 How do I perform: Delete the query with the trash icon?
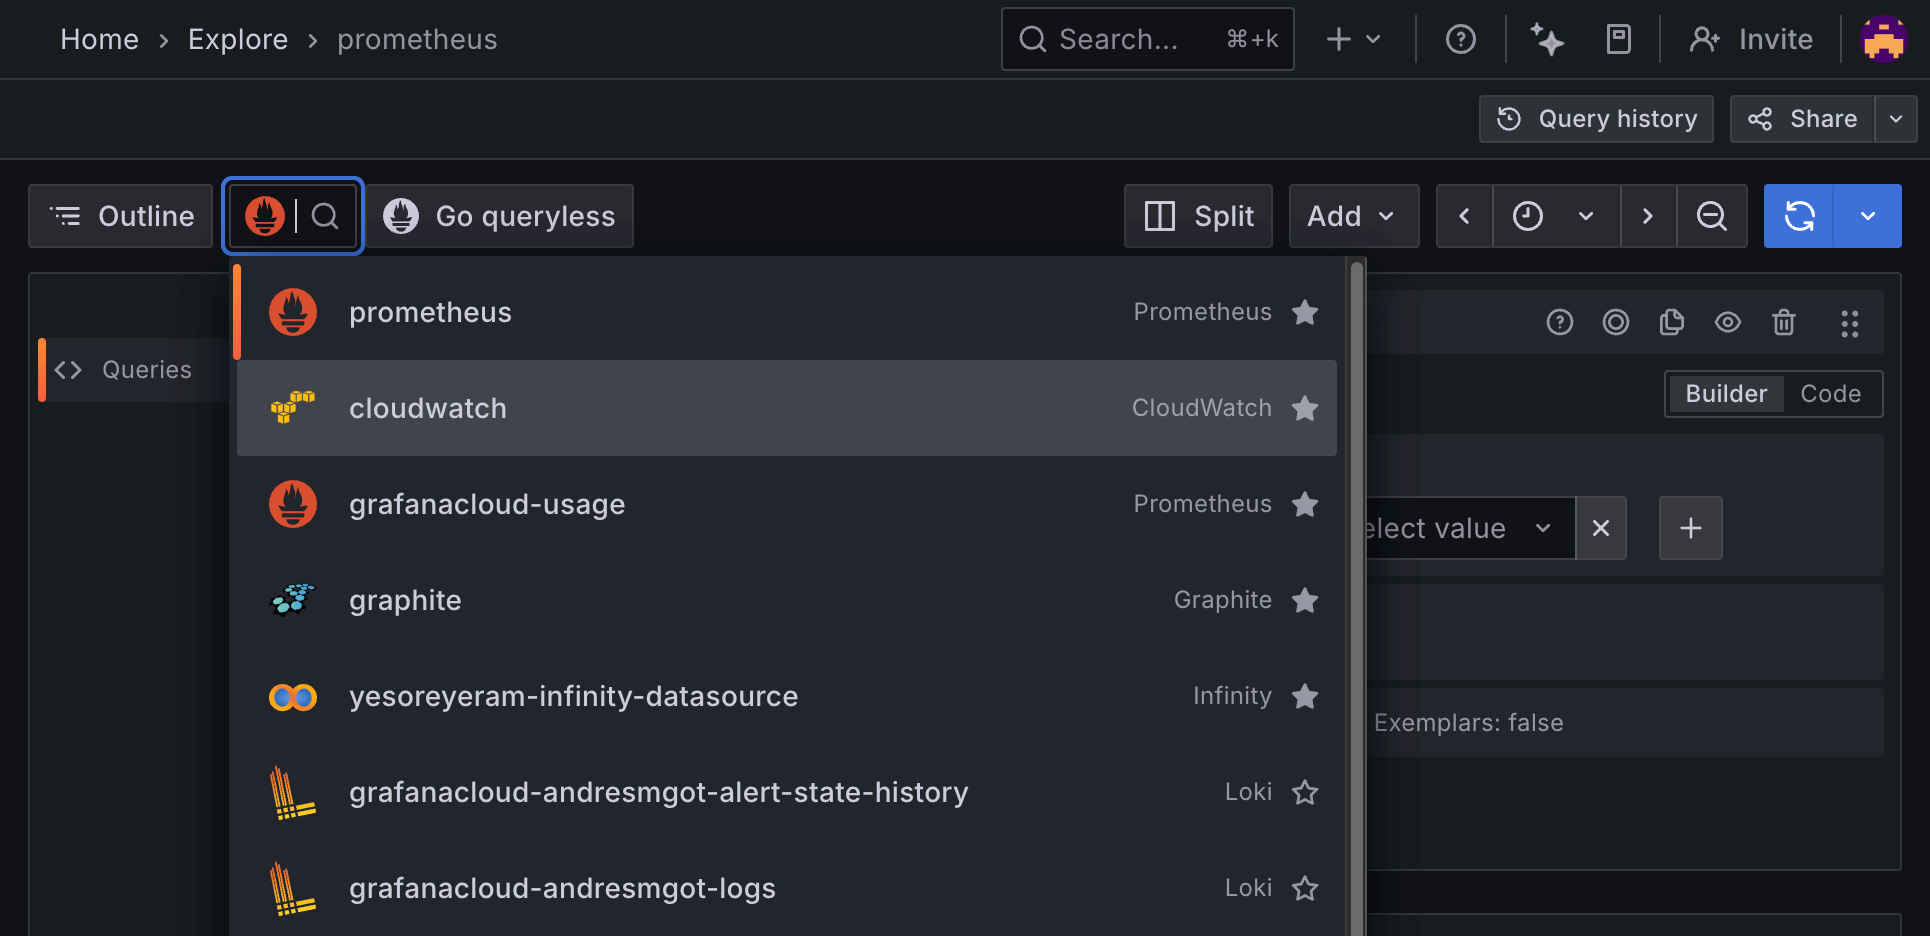[x=1784, y=322]
